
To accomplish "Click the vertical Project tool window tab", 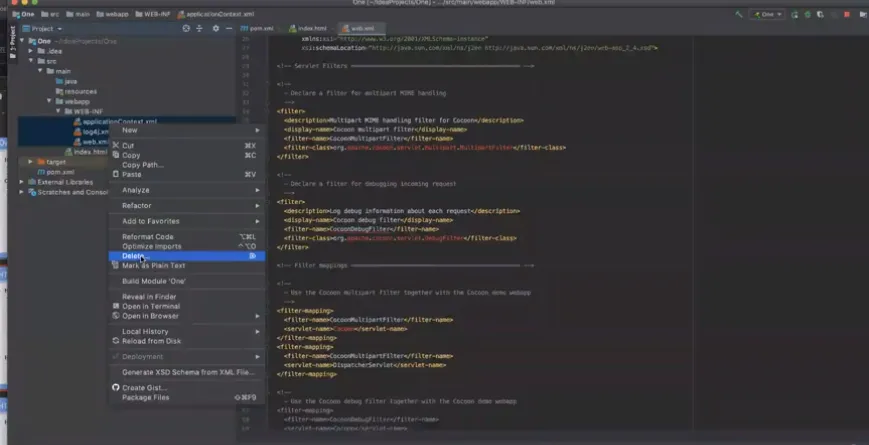I will pos(12,44).
